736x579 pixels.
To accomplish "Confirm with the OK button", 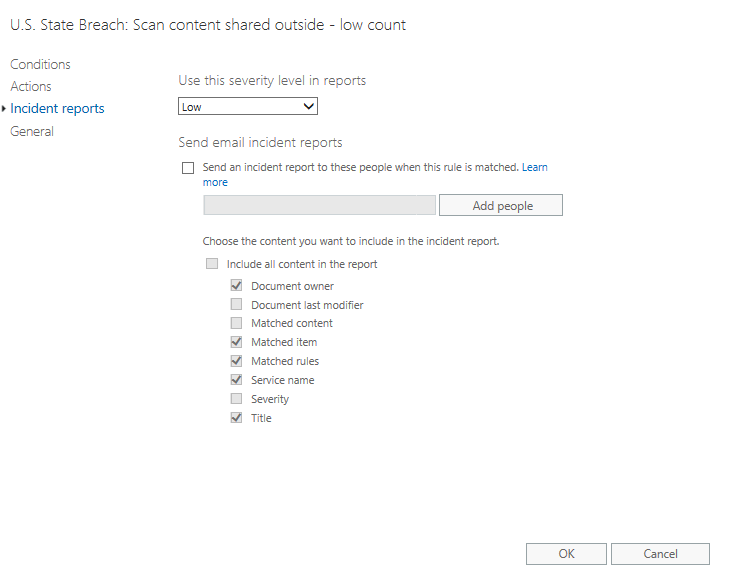I will click(x=566, y=554).
